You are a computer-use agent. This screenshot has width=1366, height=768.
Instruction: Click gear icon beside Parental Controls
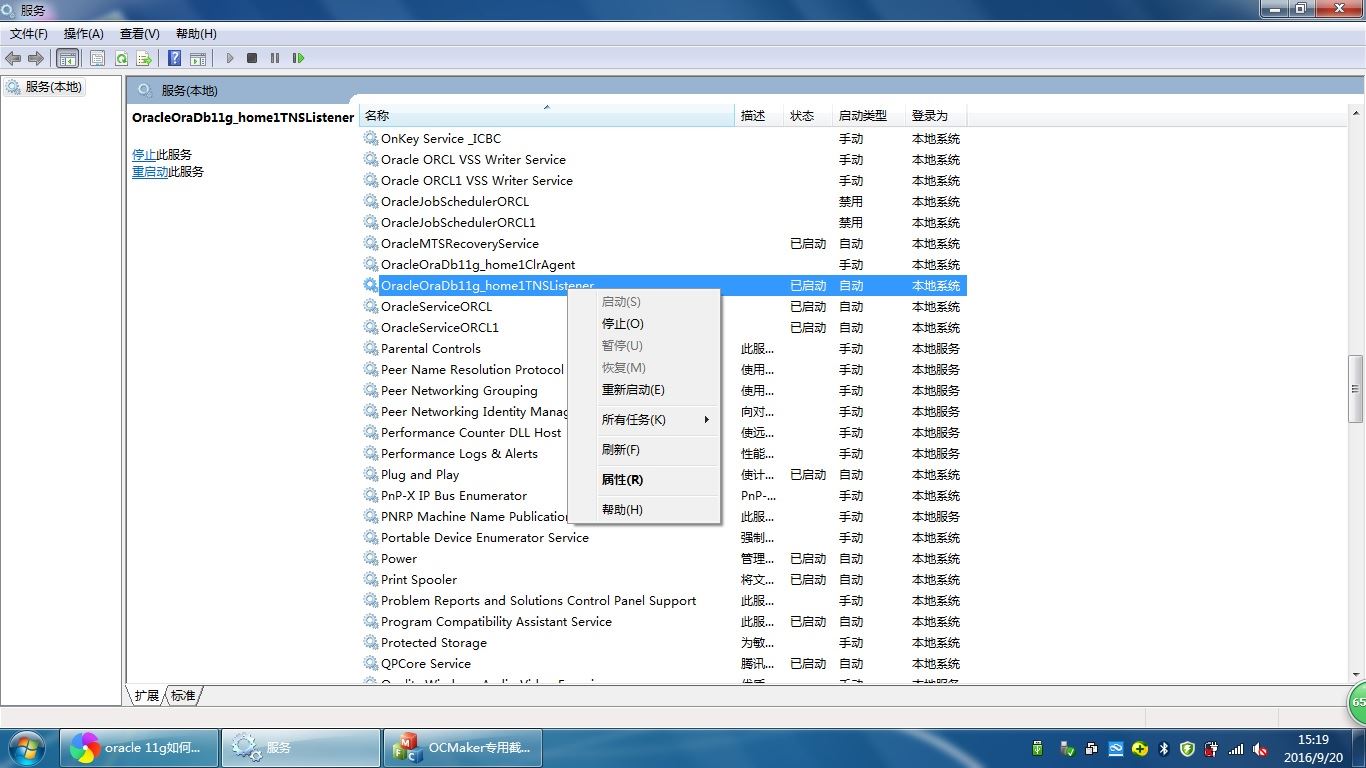[371, 349]
